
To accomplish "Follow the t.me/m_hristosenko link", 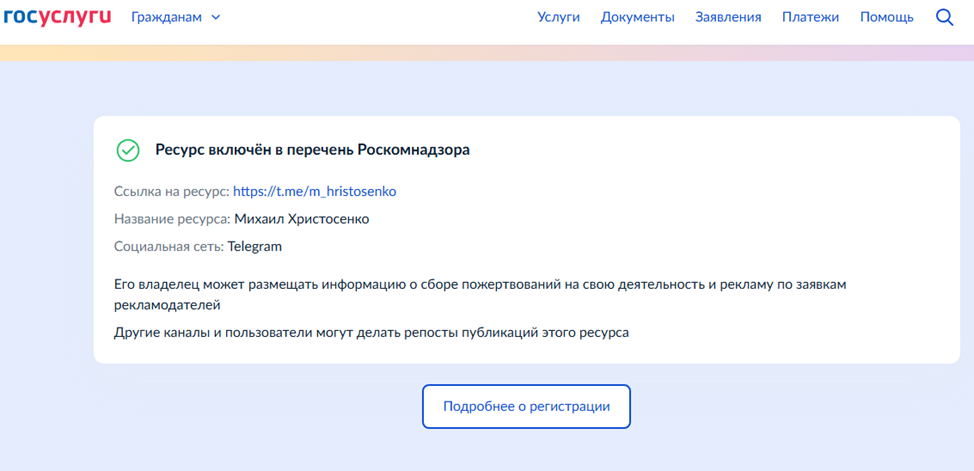I will point(315,191).
